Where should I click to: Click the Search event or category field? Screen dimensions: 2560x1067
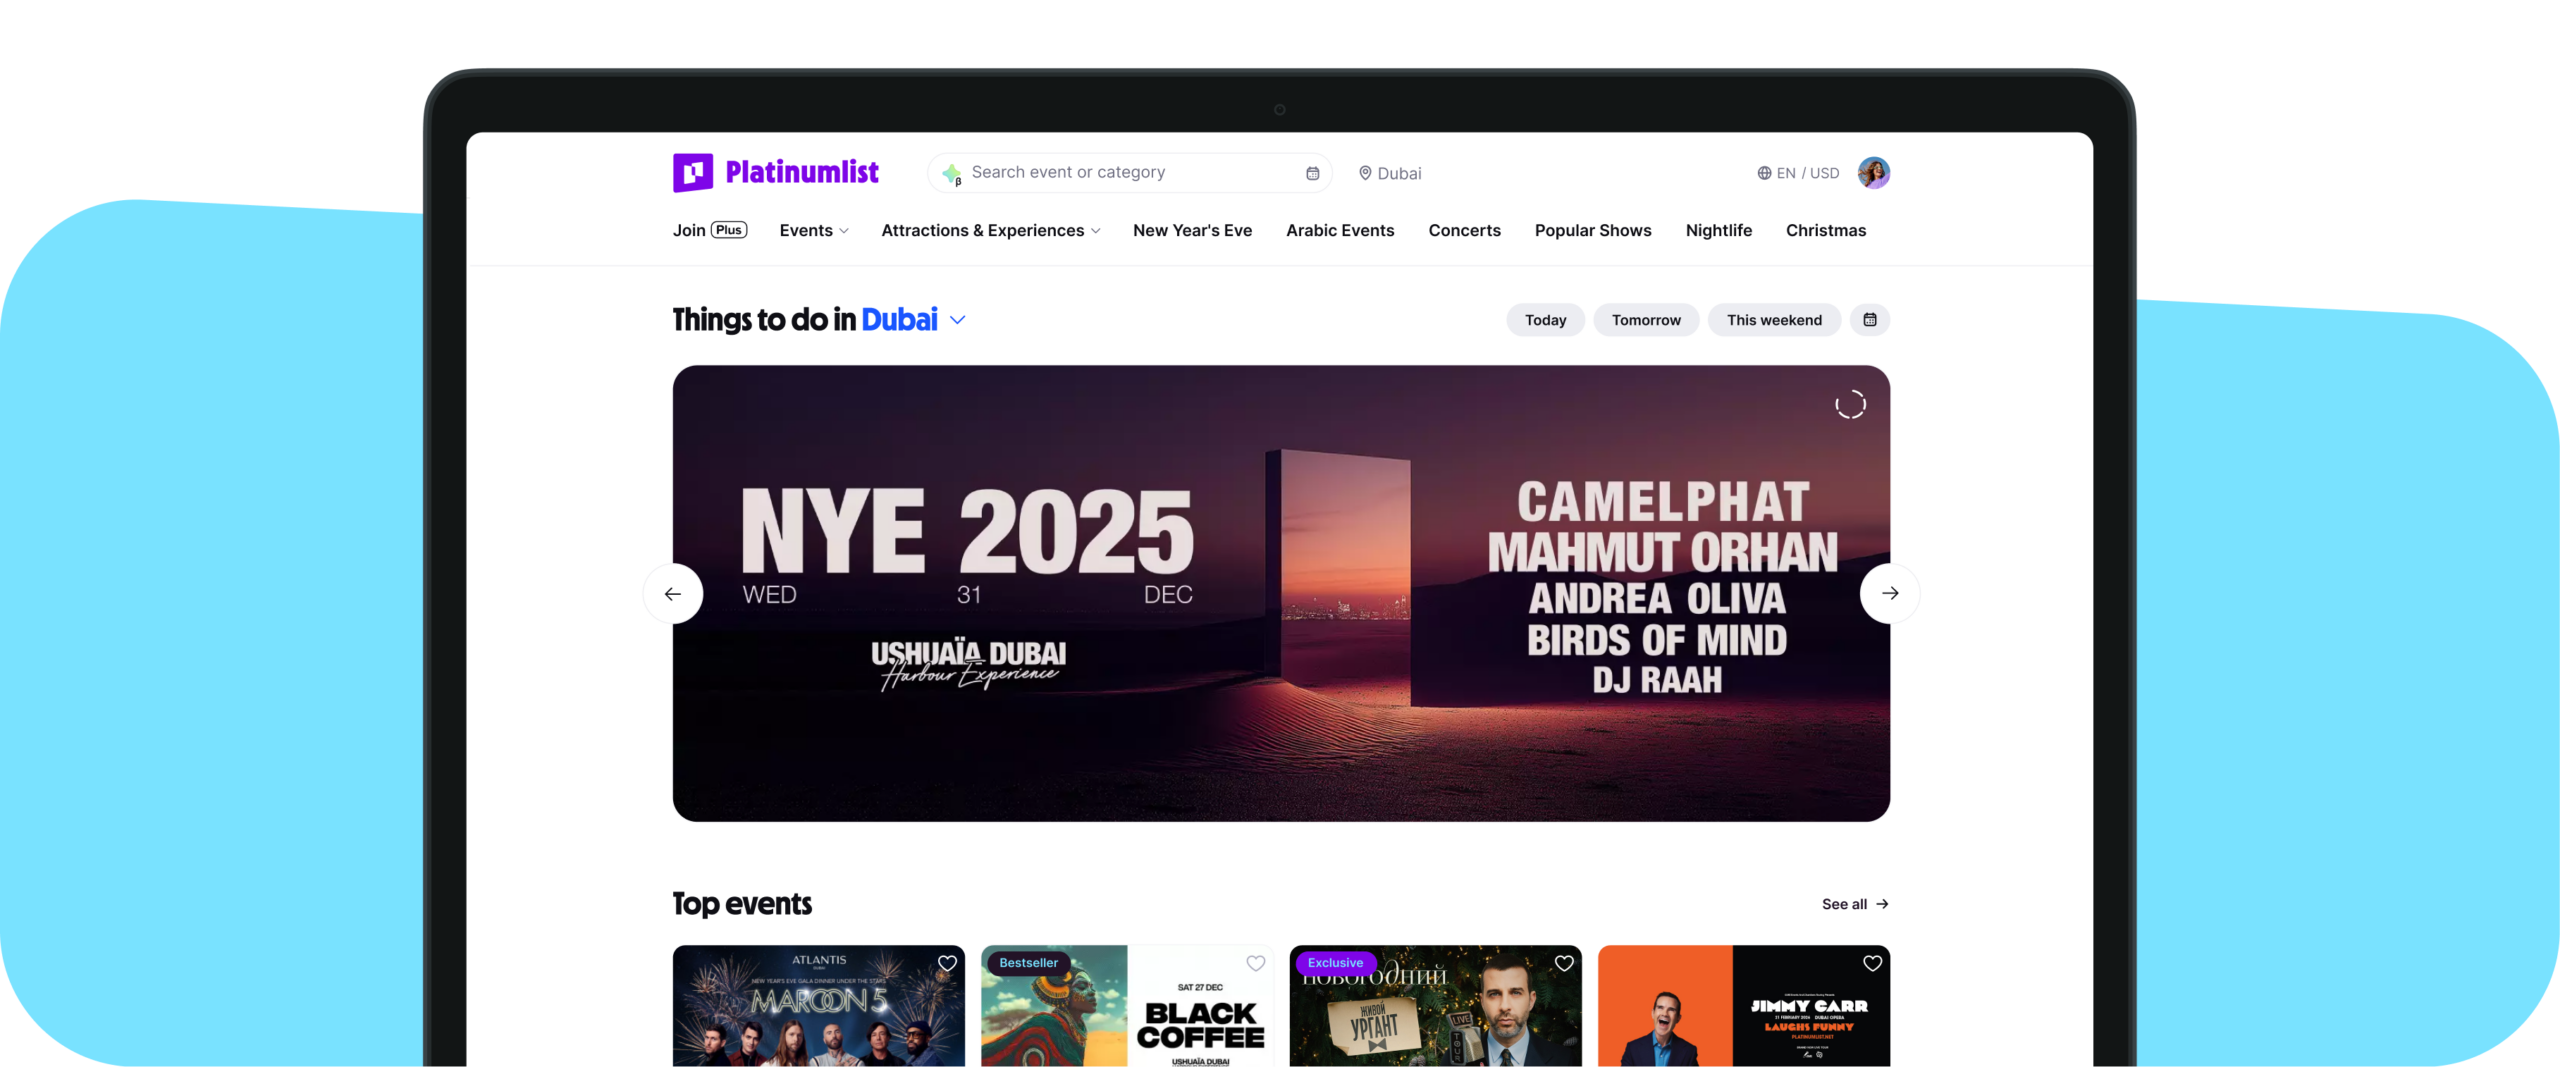tap(1120, 173)
